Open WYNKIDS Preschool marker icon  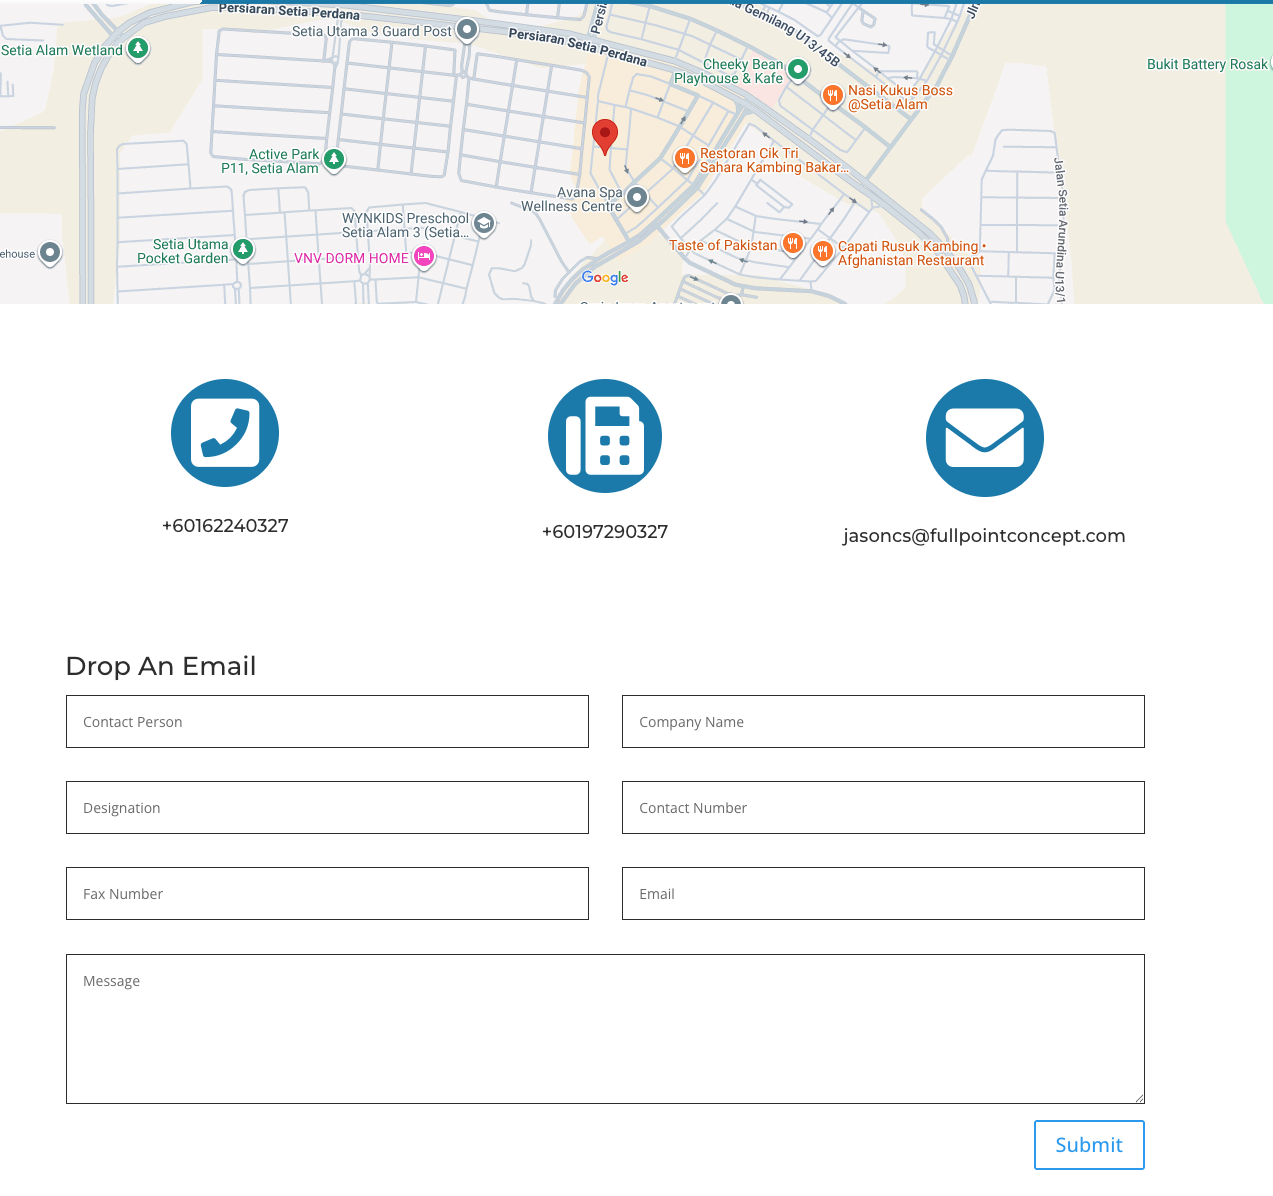[x=484, y=224]
